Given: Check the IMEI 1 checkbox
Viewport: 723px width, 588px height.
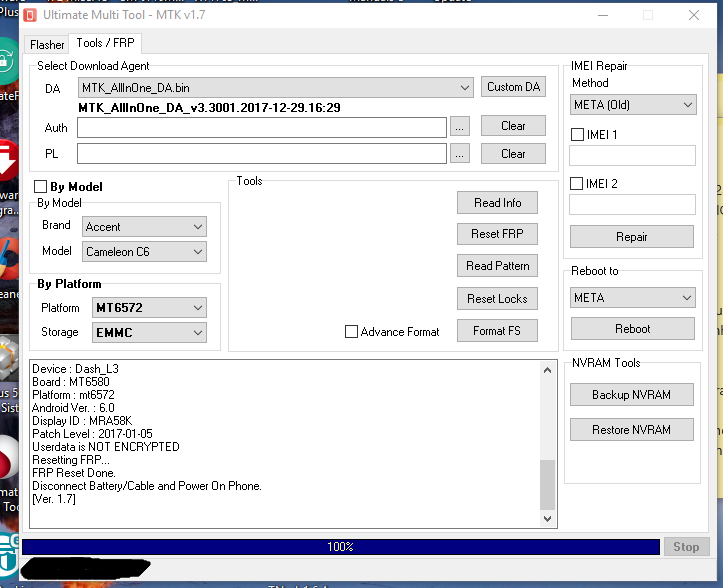Looking at the screenshot, I should [x=577, y=135].
